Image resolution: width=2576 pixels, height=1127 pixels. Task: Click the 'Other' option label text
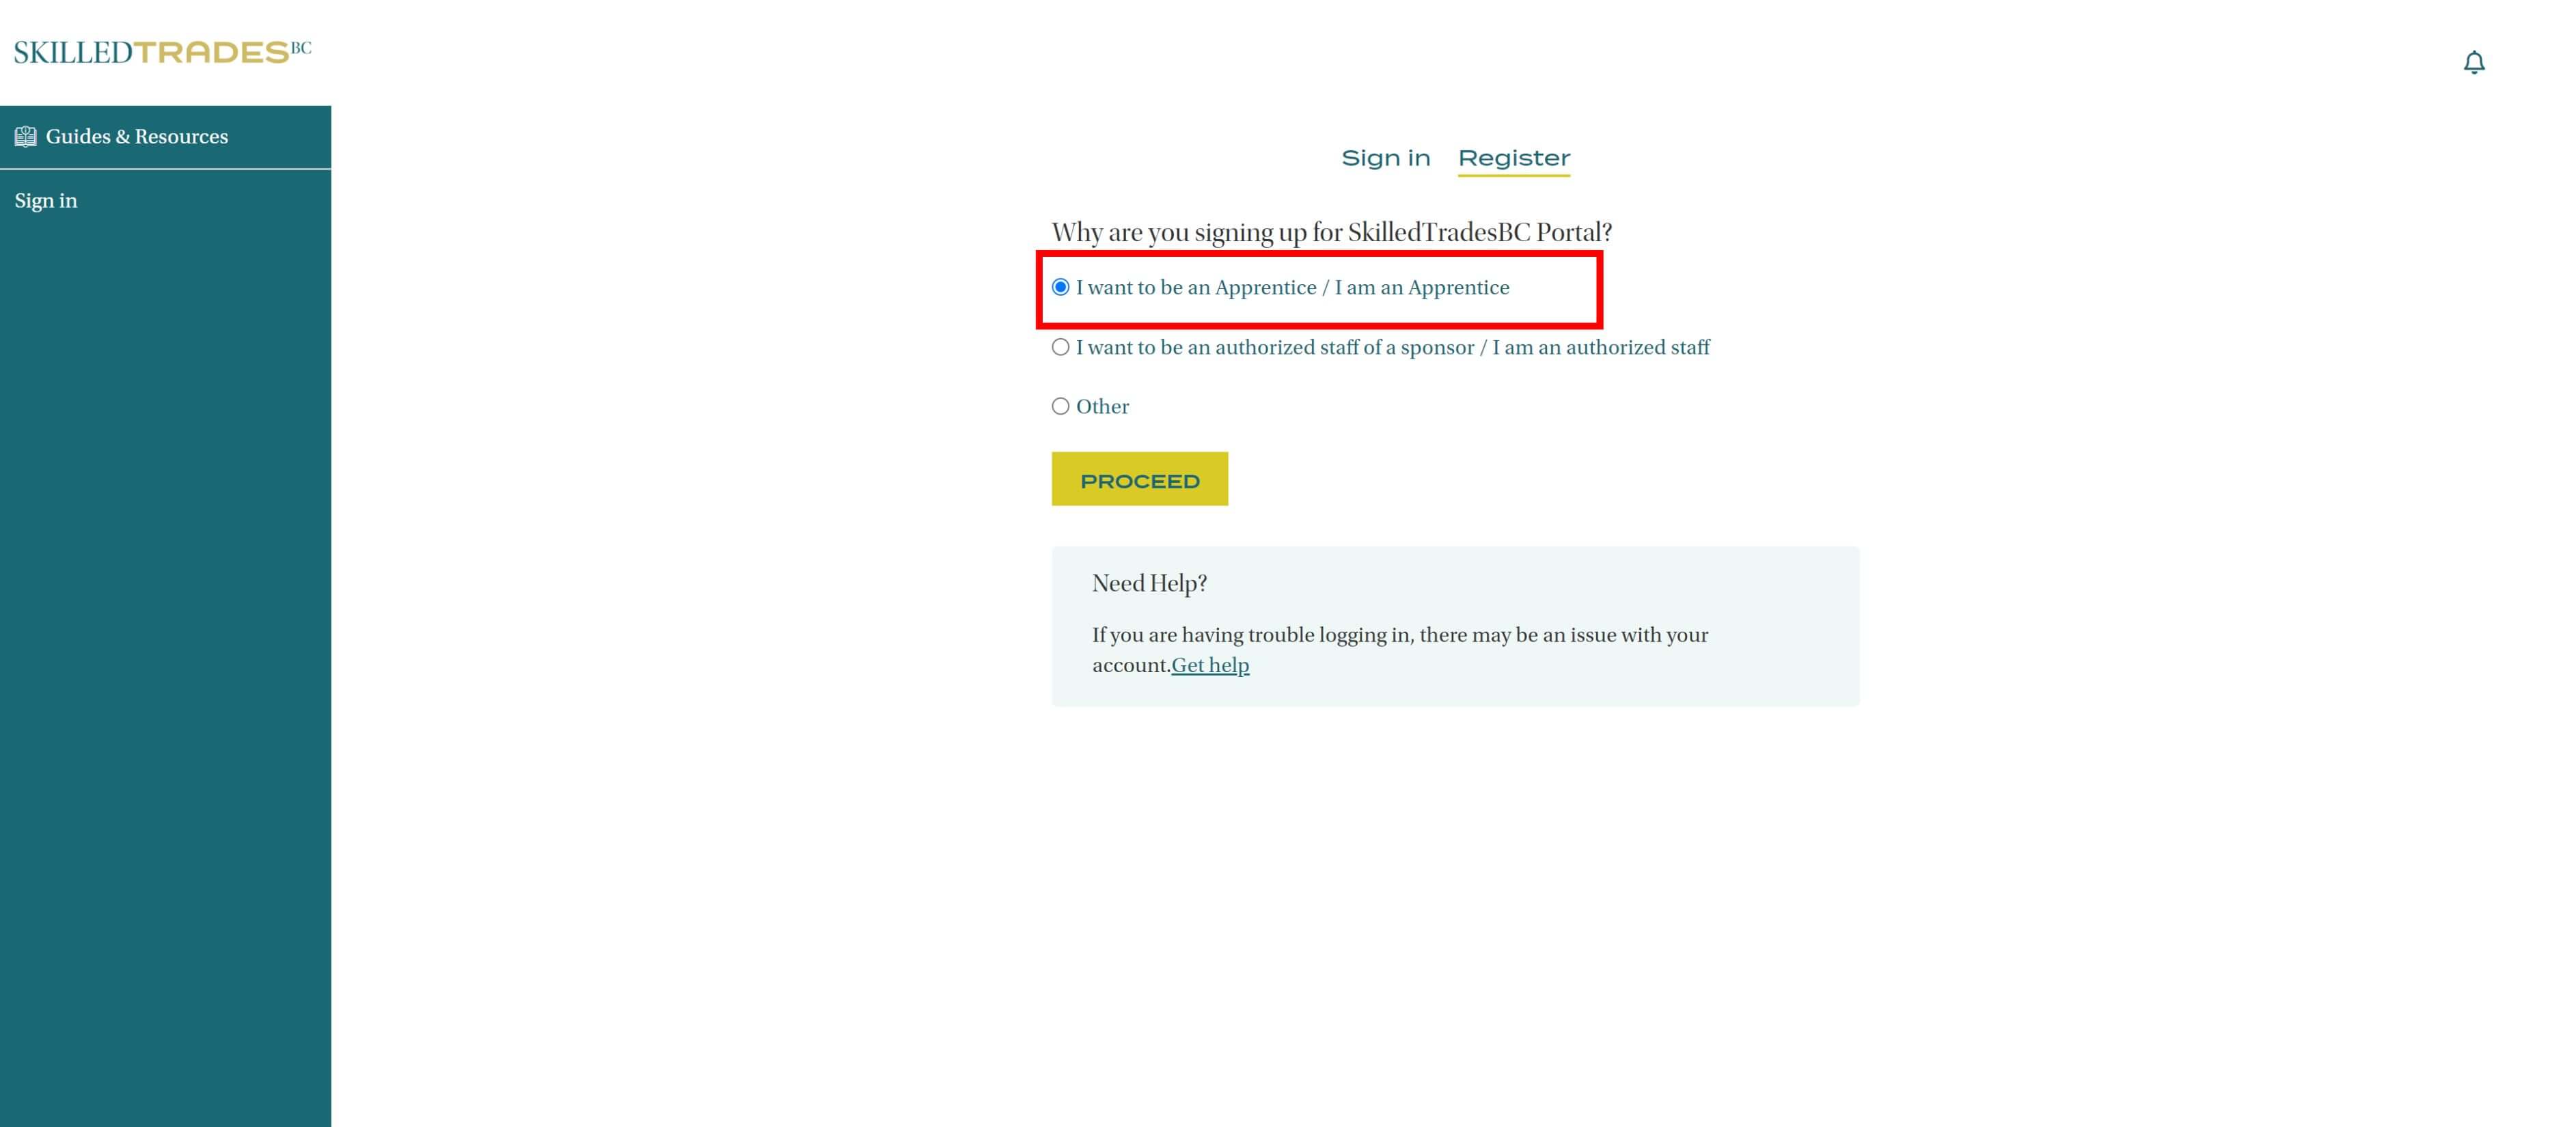click(1102, 407)
